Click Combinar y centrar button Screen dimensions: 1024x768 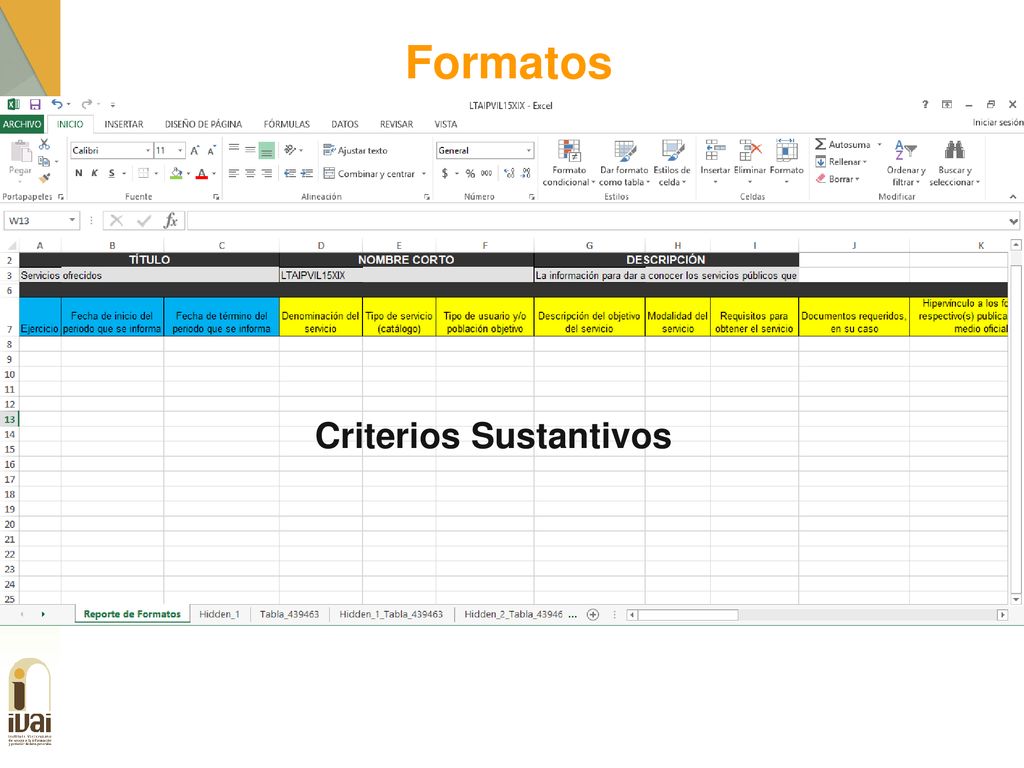pos(370,174)
